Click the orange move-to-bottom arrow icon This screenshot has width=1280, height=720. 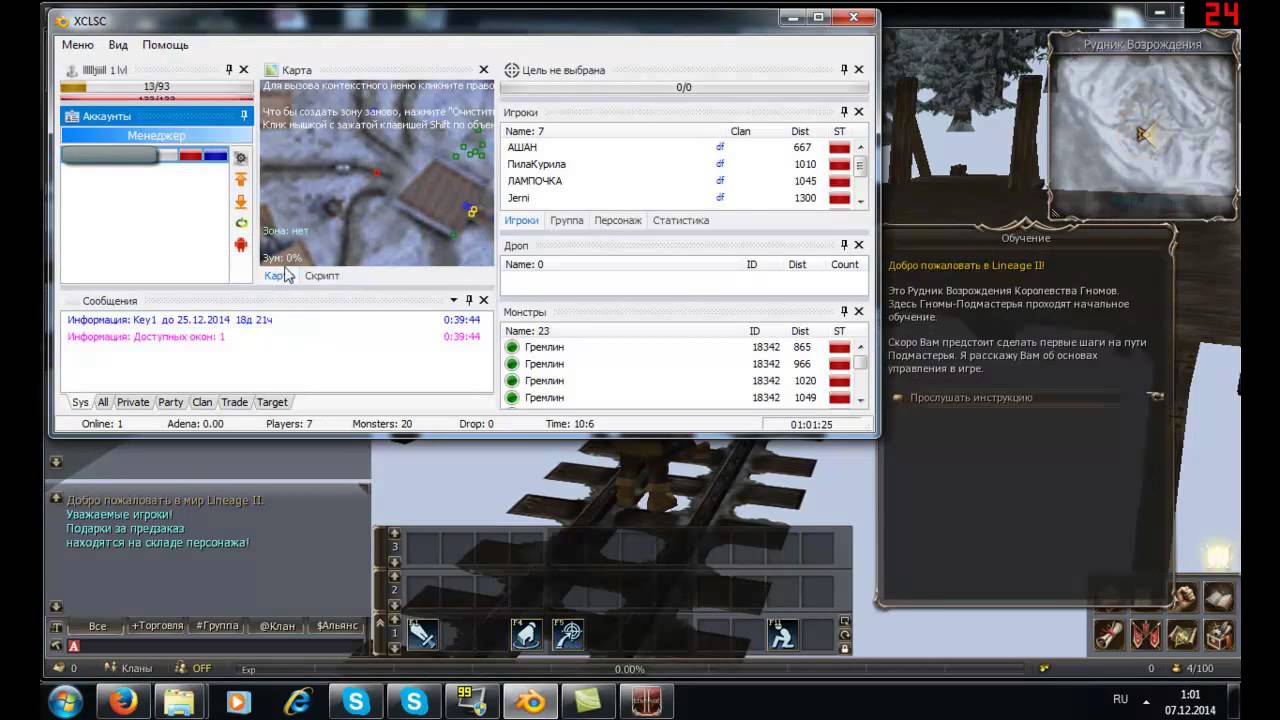tap(240, 201)
